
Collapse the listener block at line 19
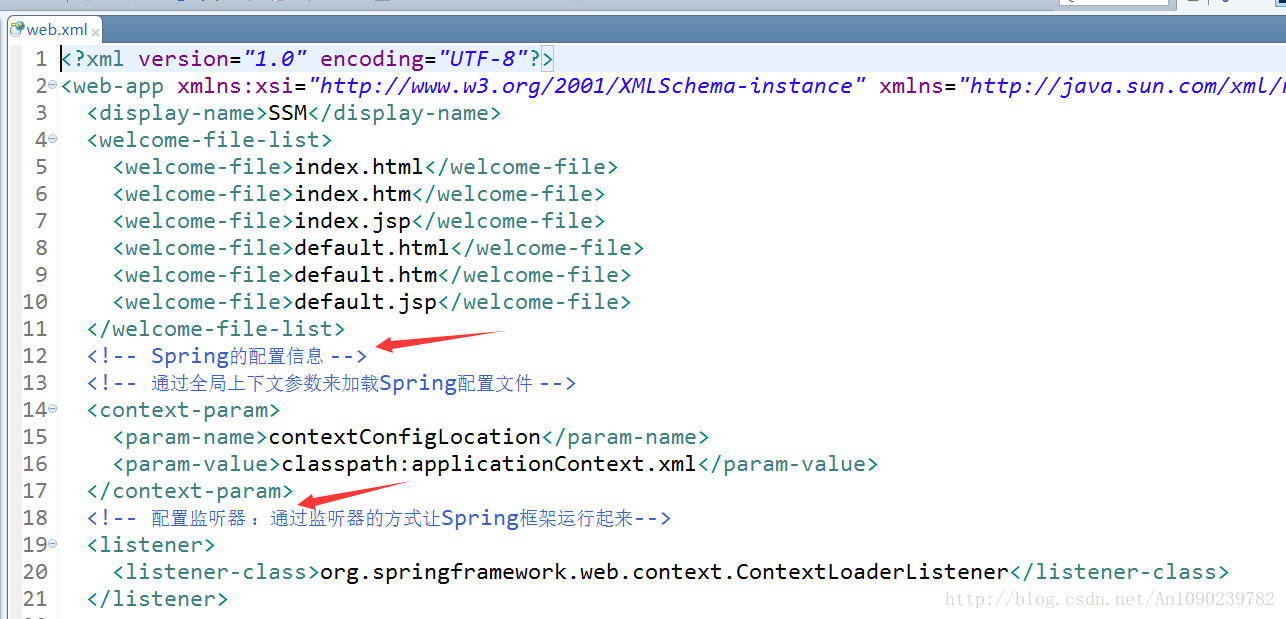53,545
